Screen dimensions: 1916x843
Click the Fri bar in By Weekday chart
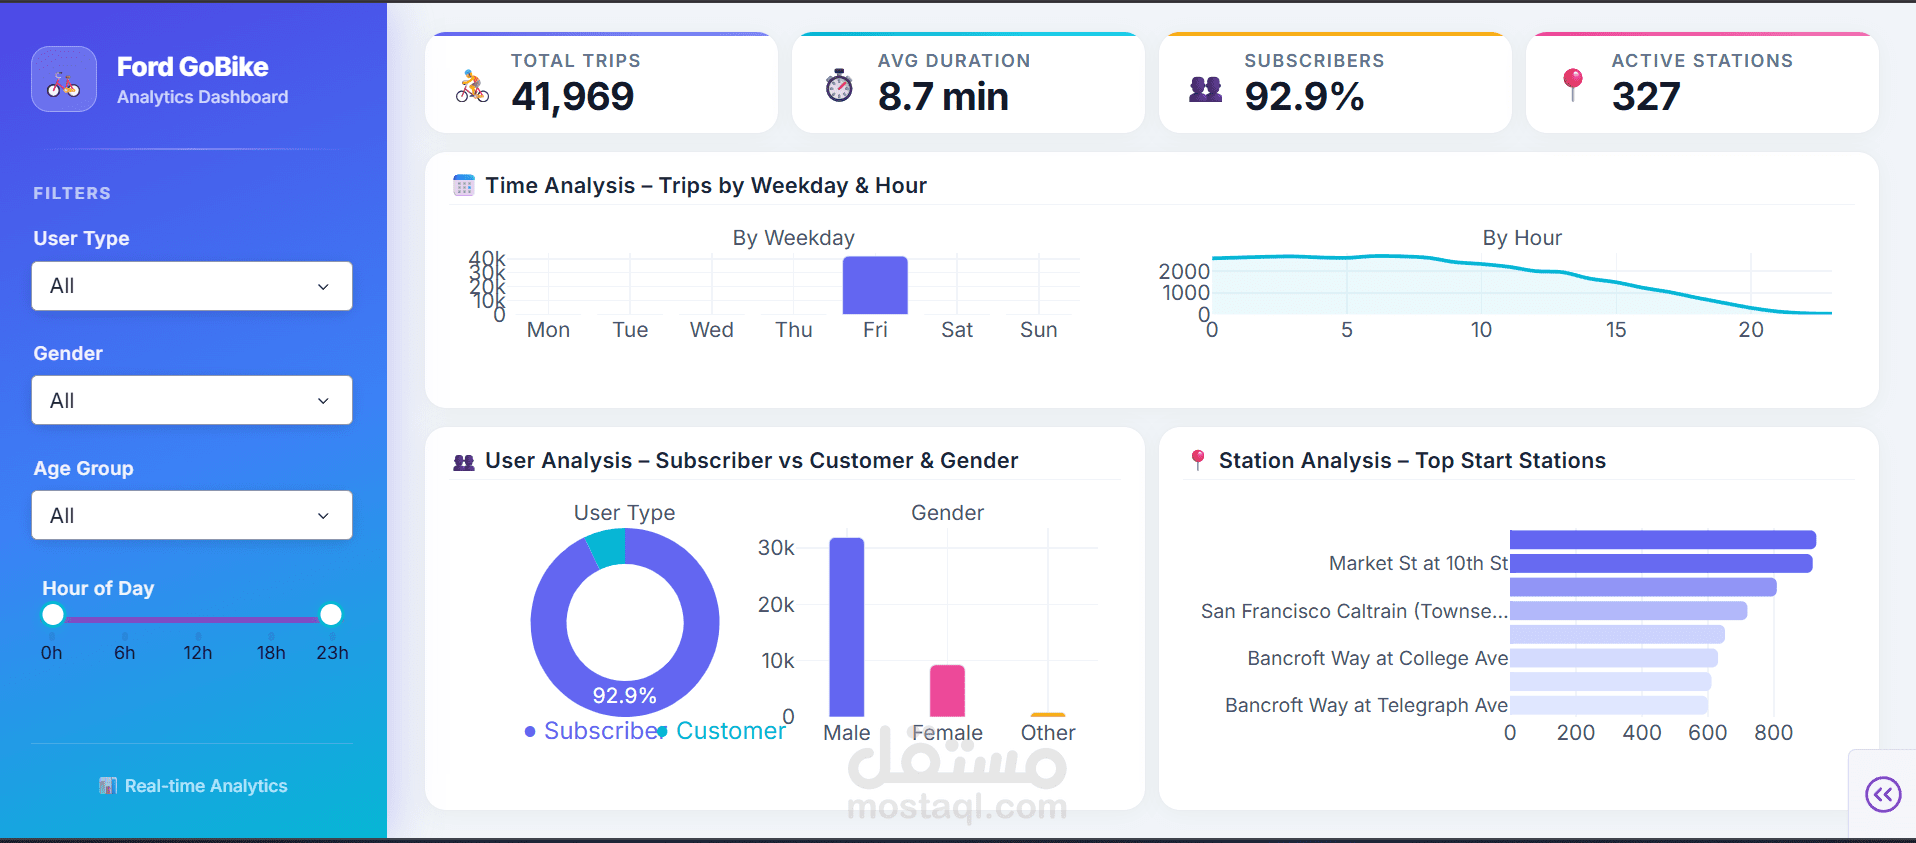click(875, 285)
